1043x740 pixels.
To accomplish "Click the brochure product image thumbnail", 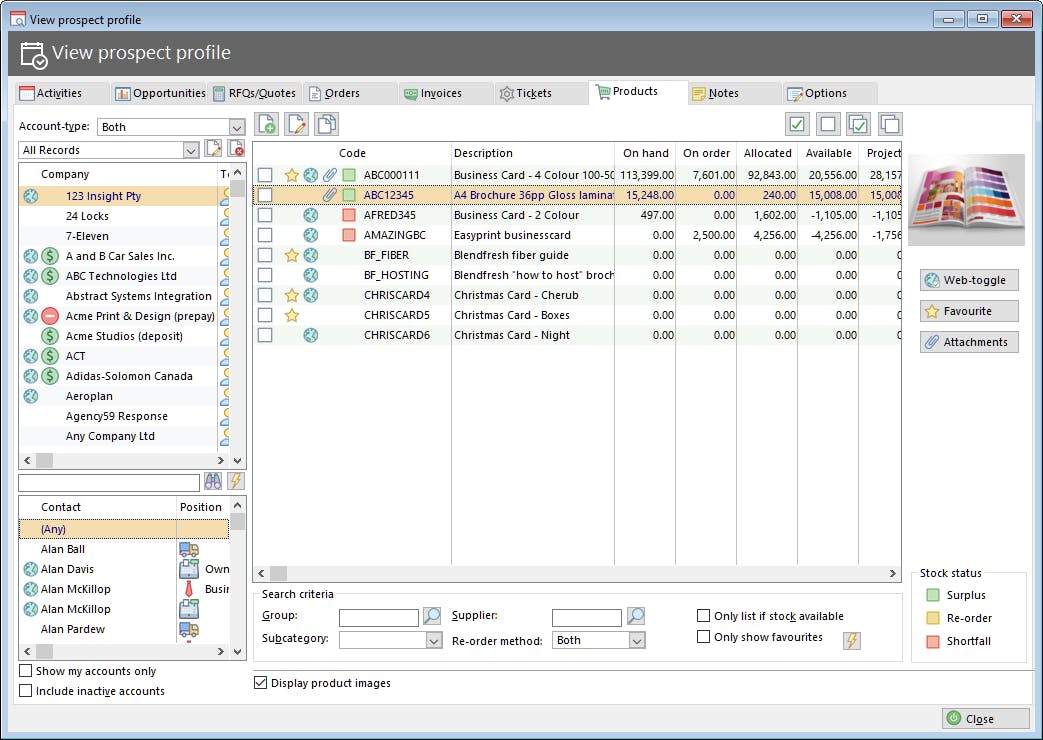I will click(x=967, y=200).
